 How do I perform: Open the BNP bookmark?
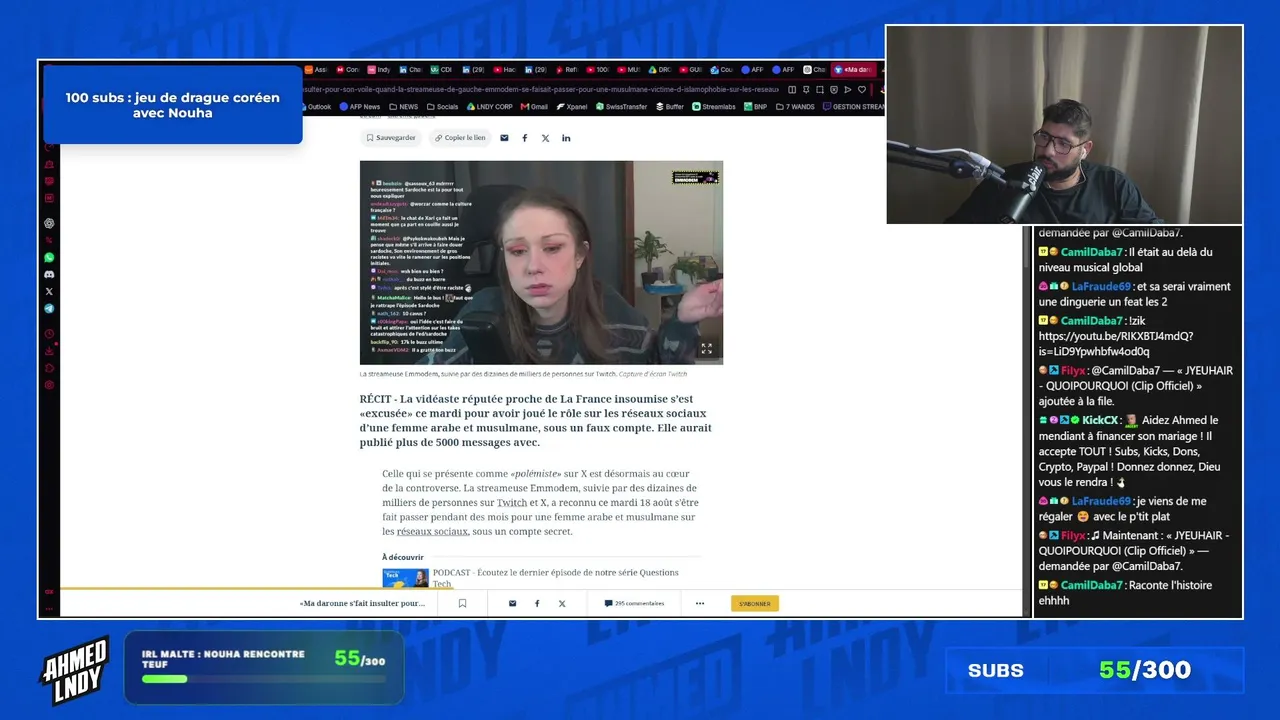point(756,106)
